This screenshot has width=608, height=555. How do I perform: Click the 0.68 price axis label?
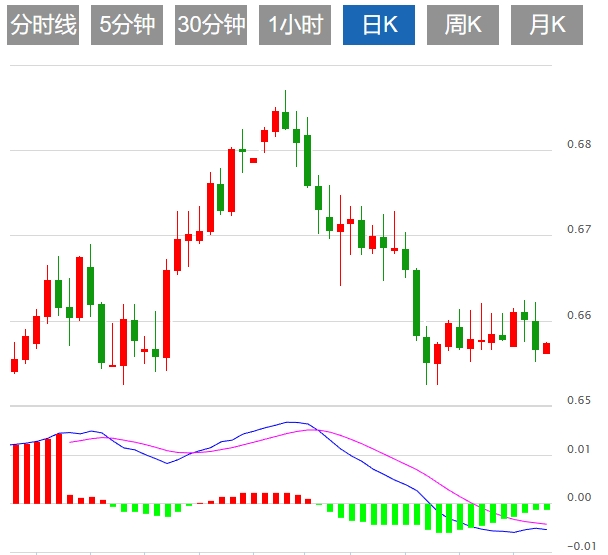coord(579,144)
